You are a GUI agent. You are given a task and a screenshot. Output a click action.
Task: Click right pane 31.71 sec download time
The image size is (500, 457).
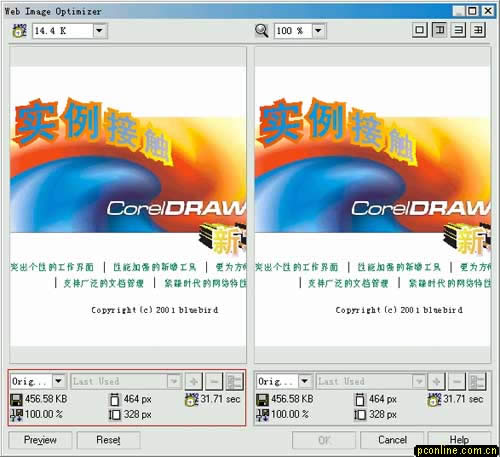point(463,399)
